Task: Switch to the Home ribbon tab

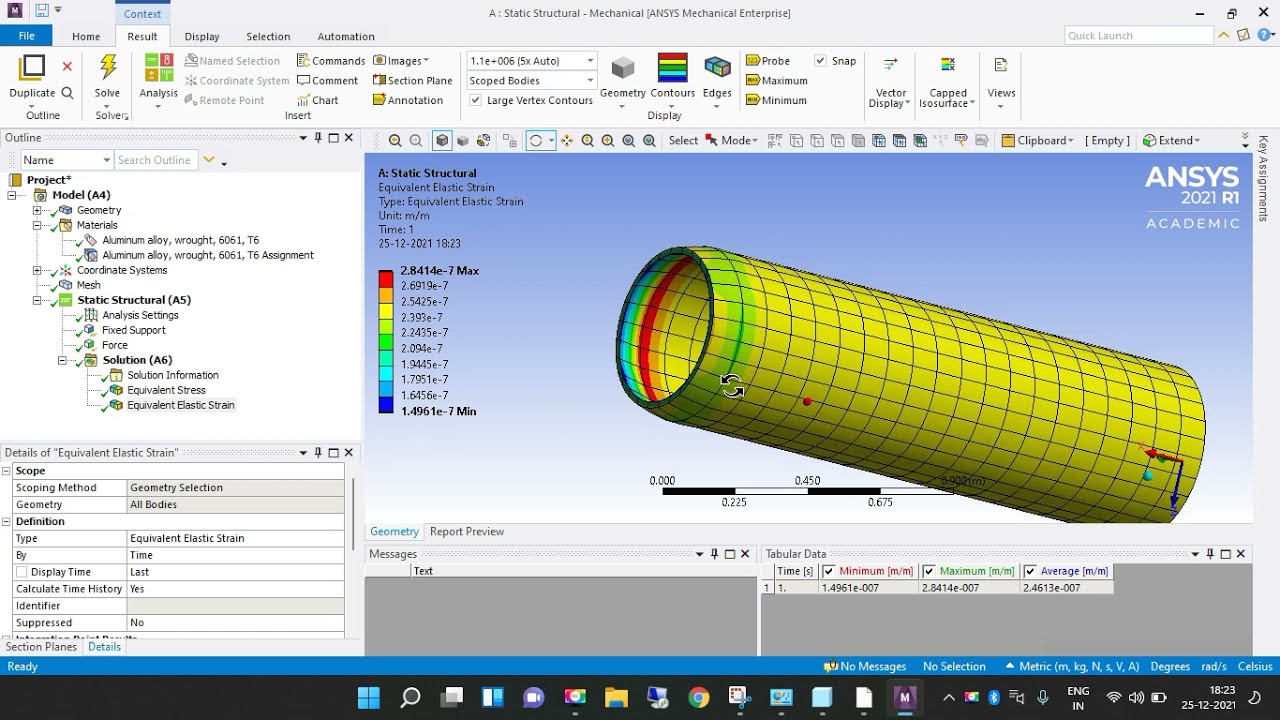Action: [x=86, y=37]
